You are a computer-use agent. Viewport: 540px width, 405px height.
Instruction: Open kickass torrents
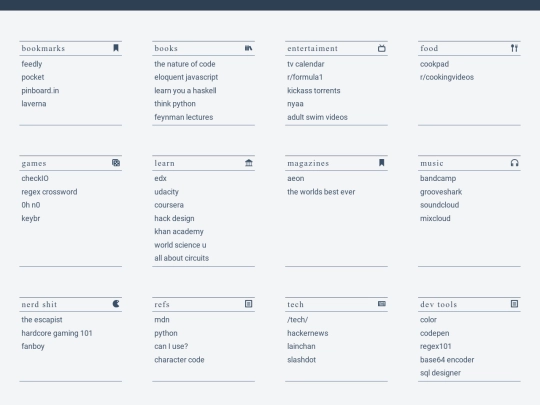click(314, 91)
